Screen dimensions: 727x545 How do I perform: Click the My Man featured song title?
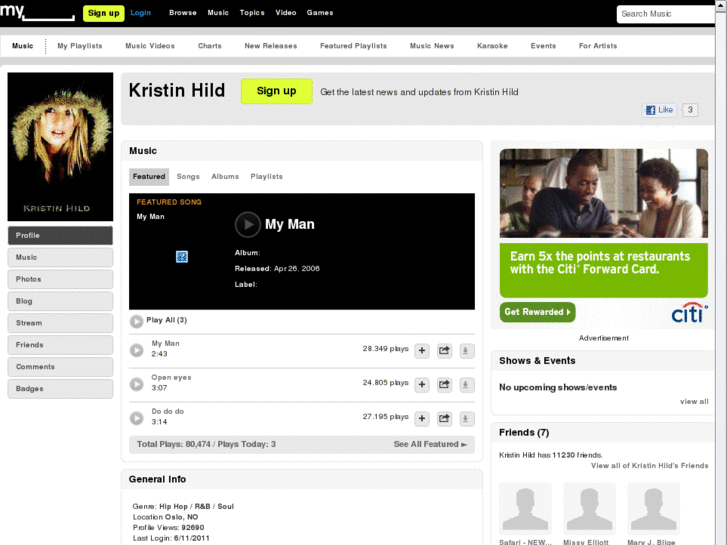pos(290,224)
